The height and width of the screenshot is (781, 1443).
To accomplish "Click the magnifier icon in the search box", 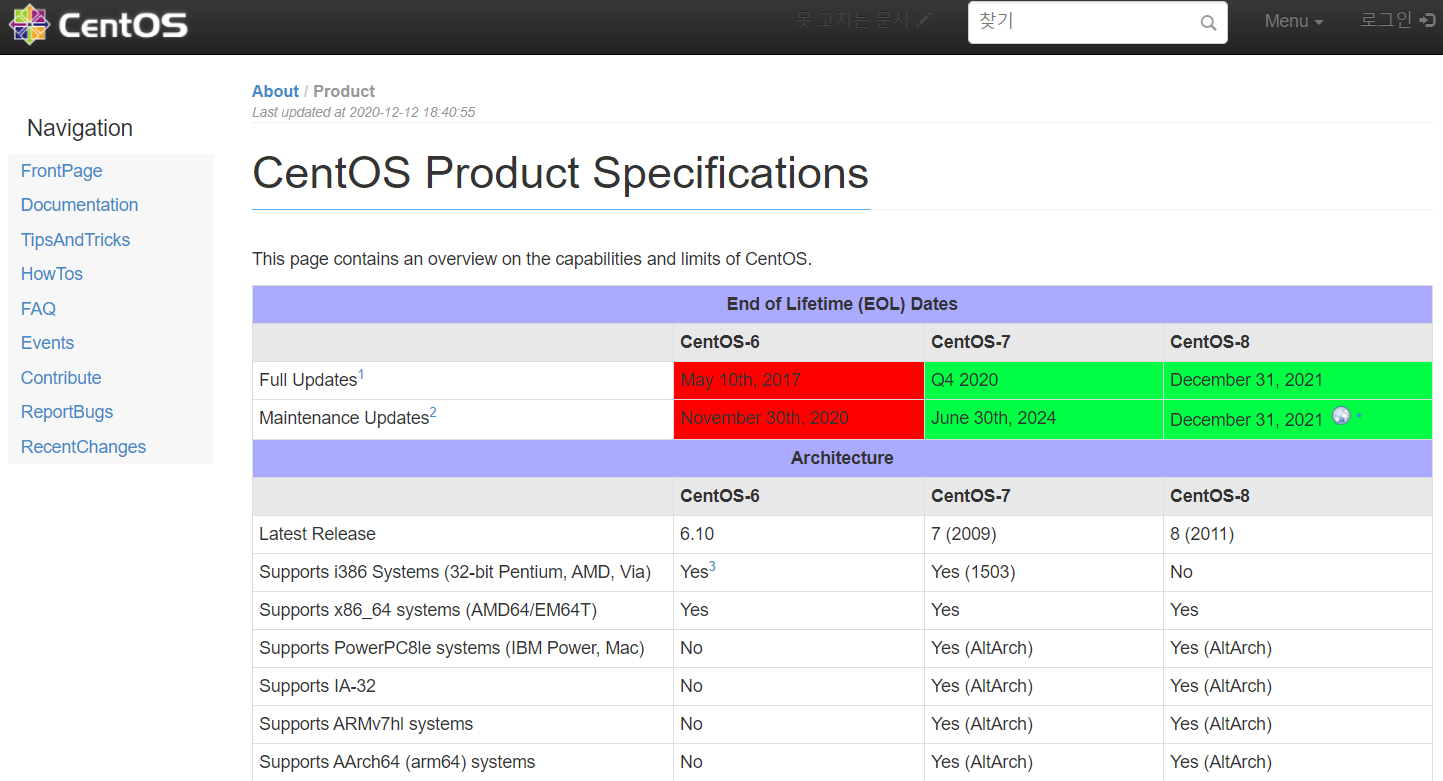I will point(1208,23).
